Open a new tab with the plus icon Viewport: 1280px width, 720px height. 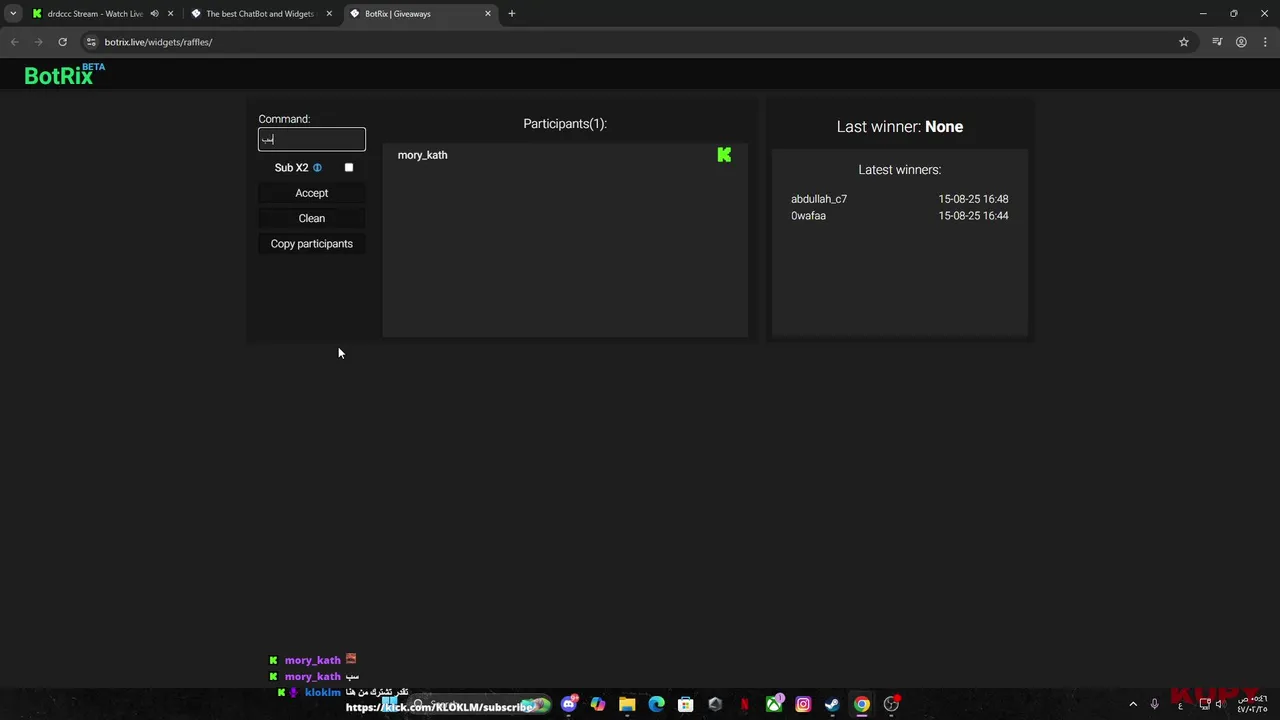512,14
